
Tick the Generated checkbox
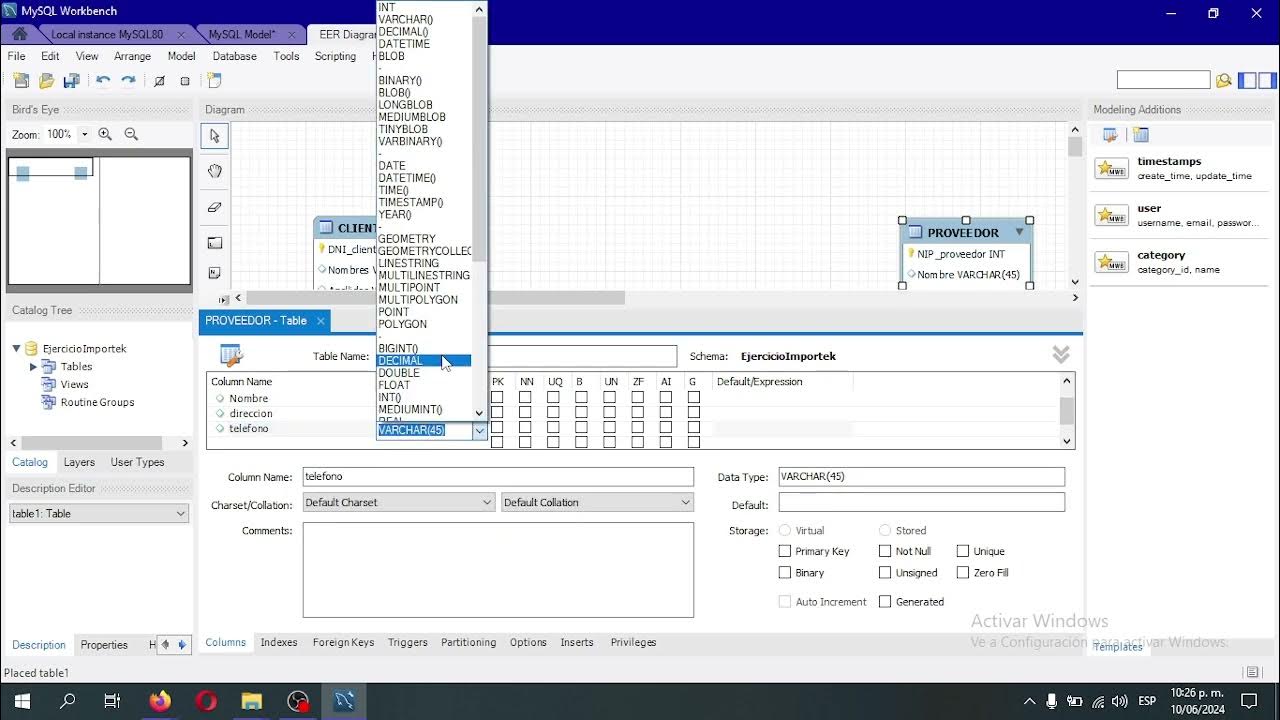click(885, 602)
